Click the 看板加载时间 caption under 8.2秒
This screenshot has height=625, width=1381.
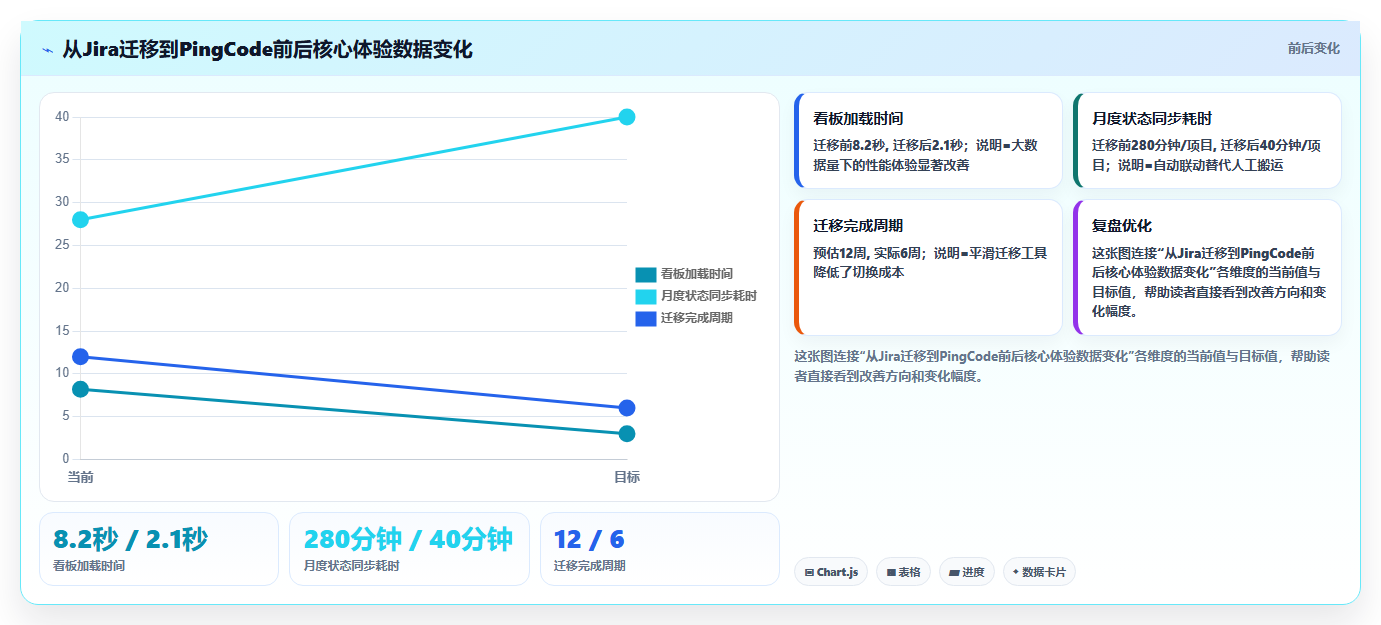click(x=89, y=566)
